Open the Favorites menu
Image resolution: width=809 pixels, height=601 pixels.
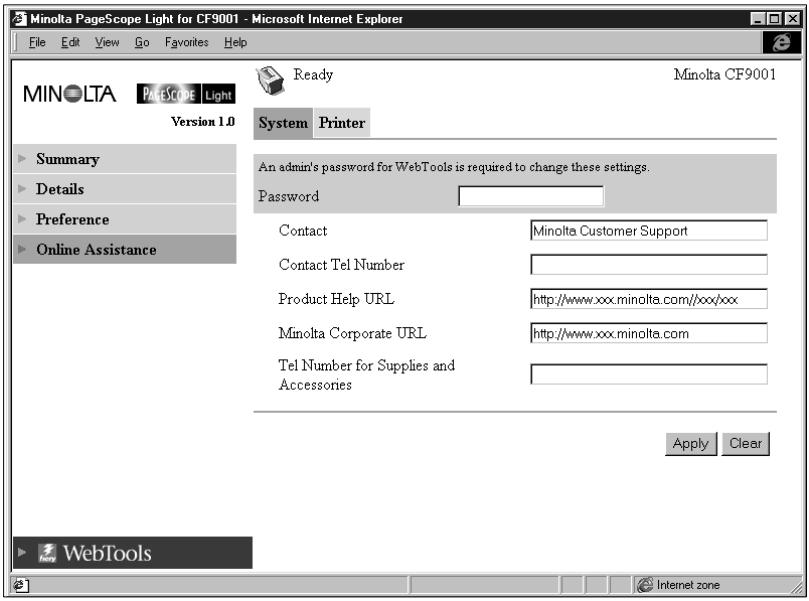pyautogui.click(x=187, y=42)
